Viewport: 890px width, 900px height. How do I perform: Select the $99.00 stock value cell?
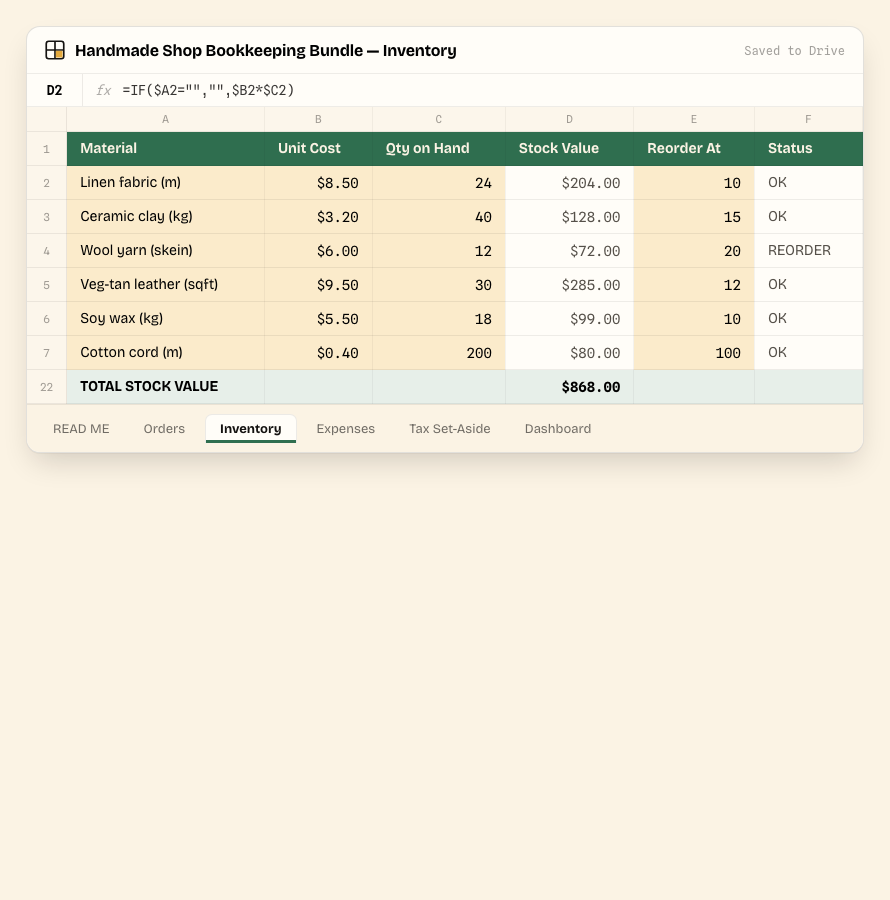click(569, 319)
